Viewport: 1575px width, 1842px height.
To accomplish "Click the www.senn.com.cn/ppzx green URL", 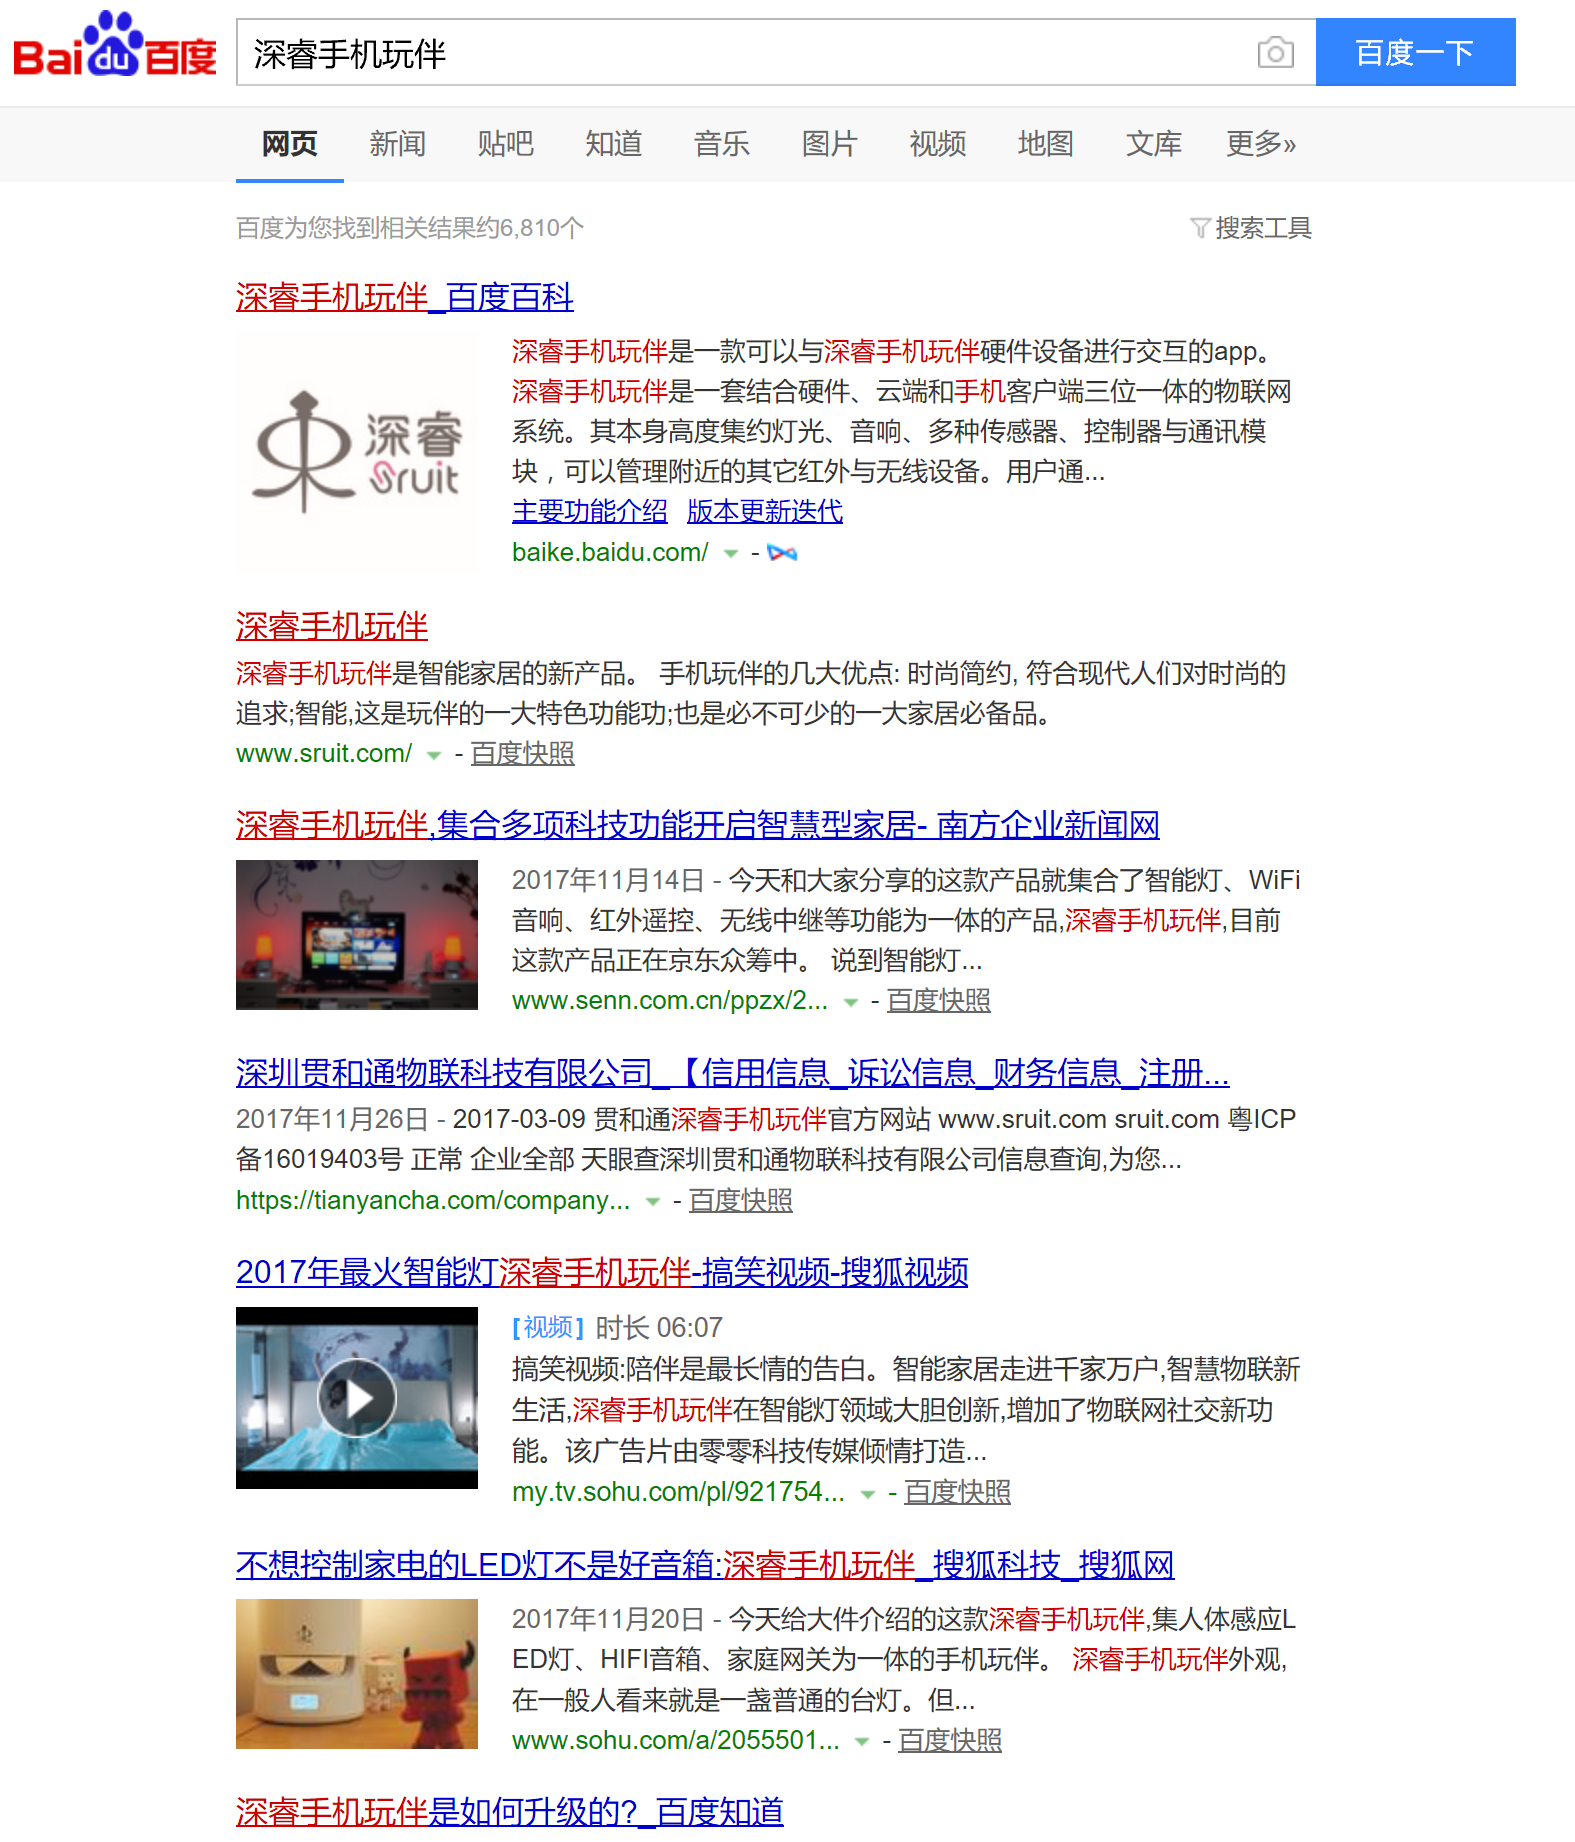I will point(670,1001).
